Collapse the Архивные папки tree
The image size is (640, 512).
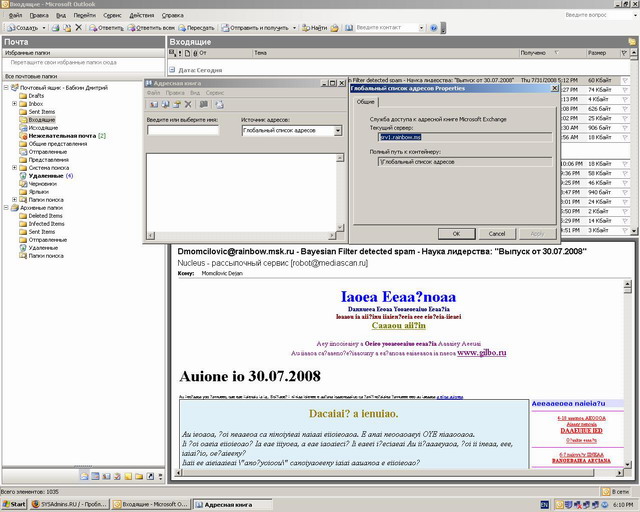pyautogui.click(x=6, y=207)
